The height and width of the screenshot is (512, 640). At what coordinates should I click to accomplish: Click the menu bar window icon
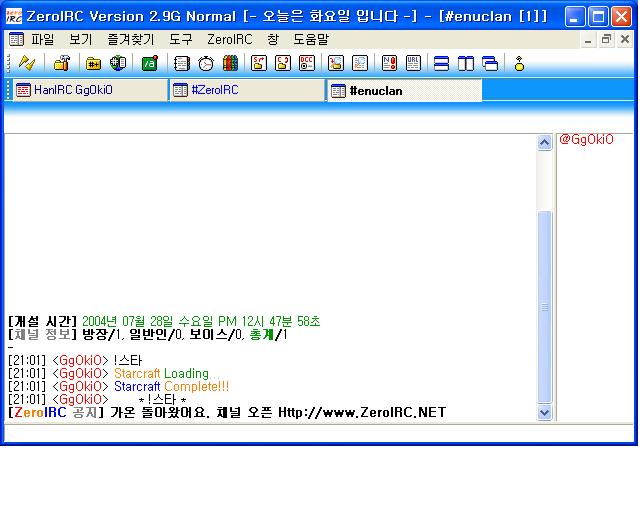16,39
